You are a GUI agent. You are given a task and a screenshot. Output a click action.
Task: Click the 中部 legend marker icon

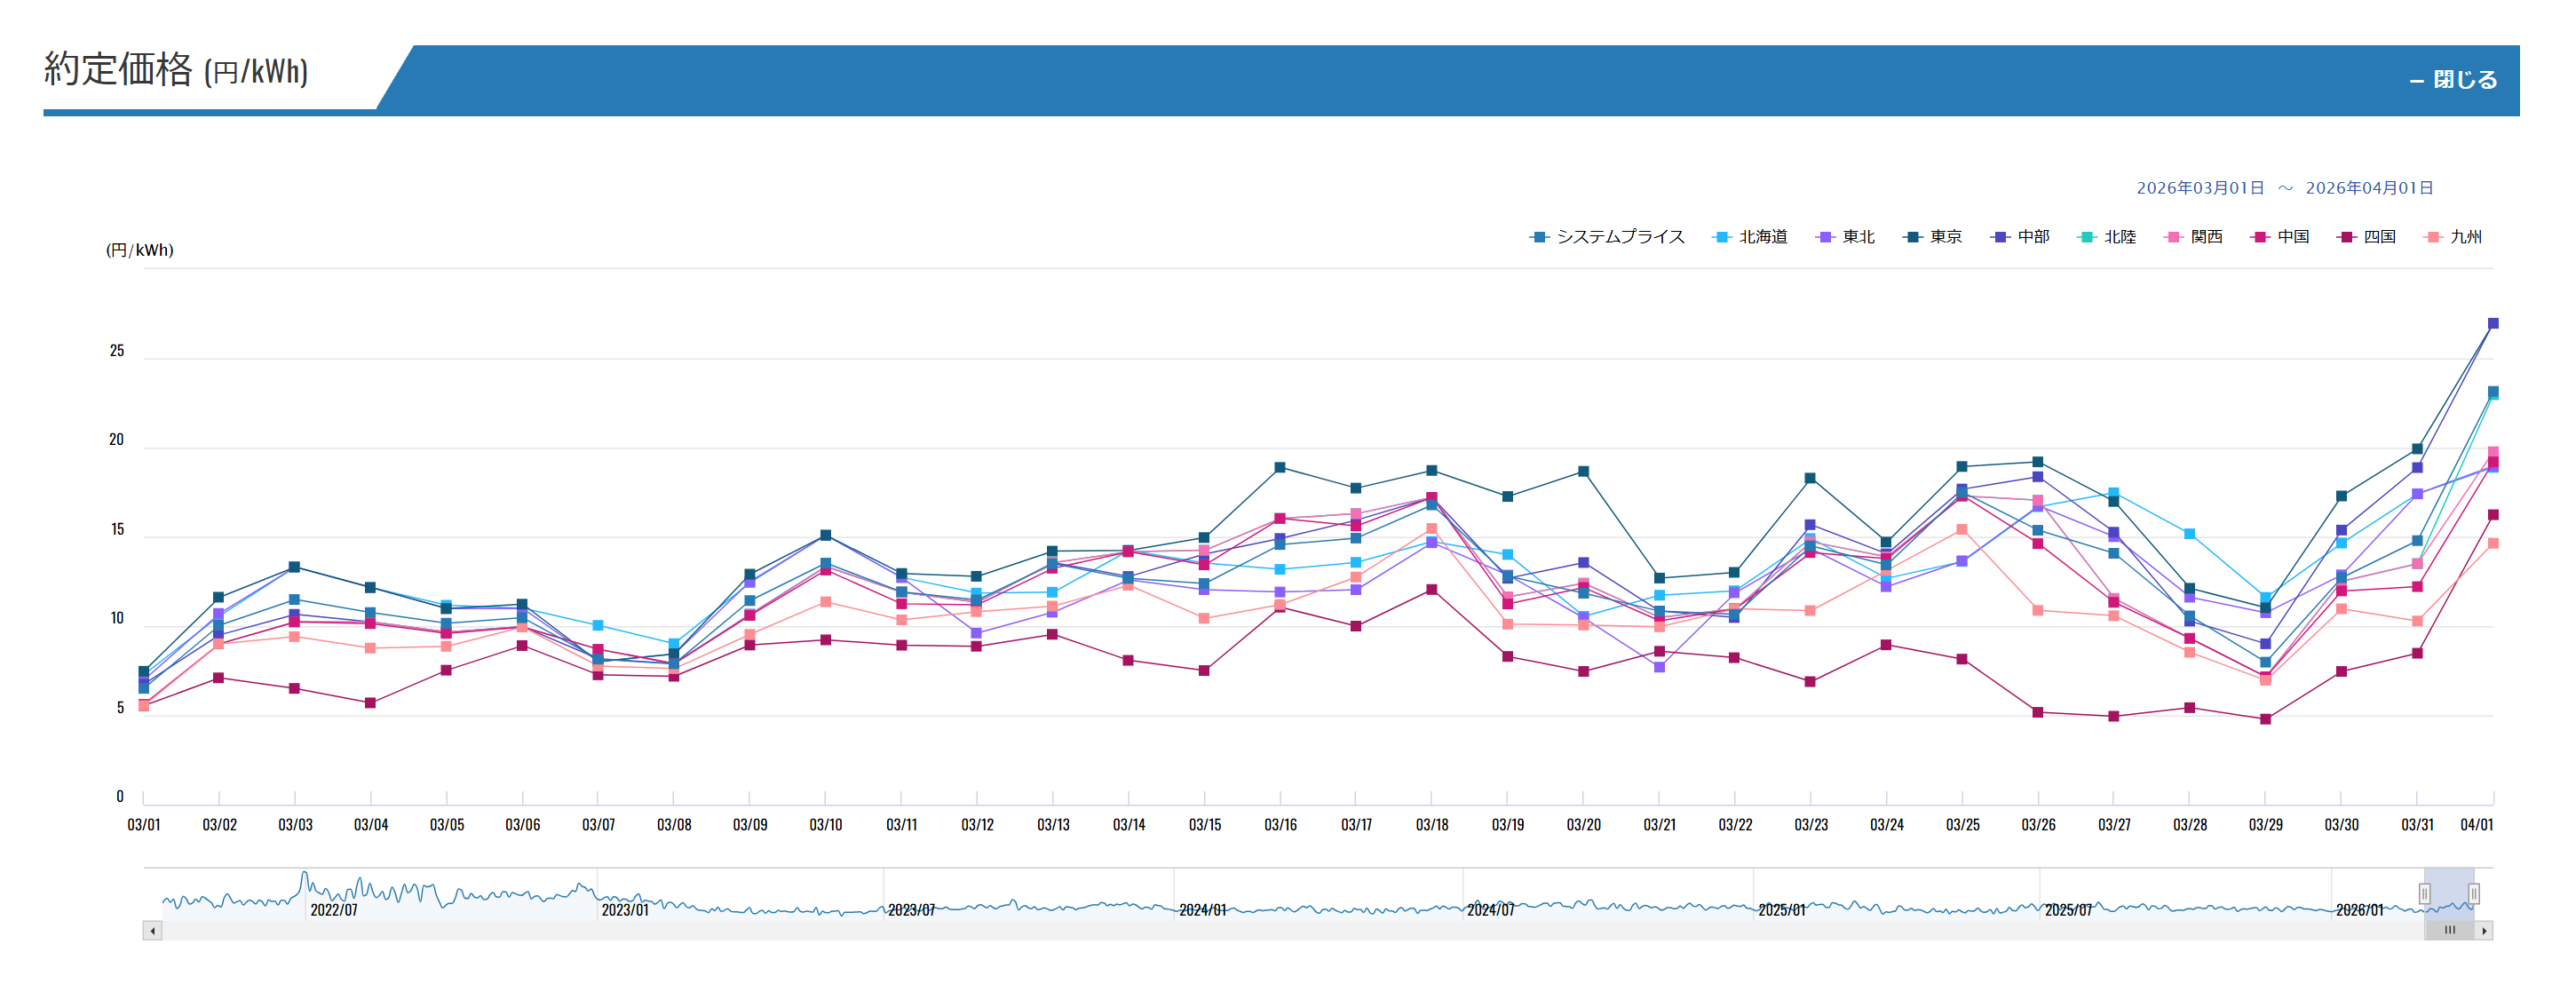[x=2000, y=237]
